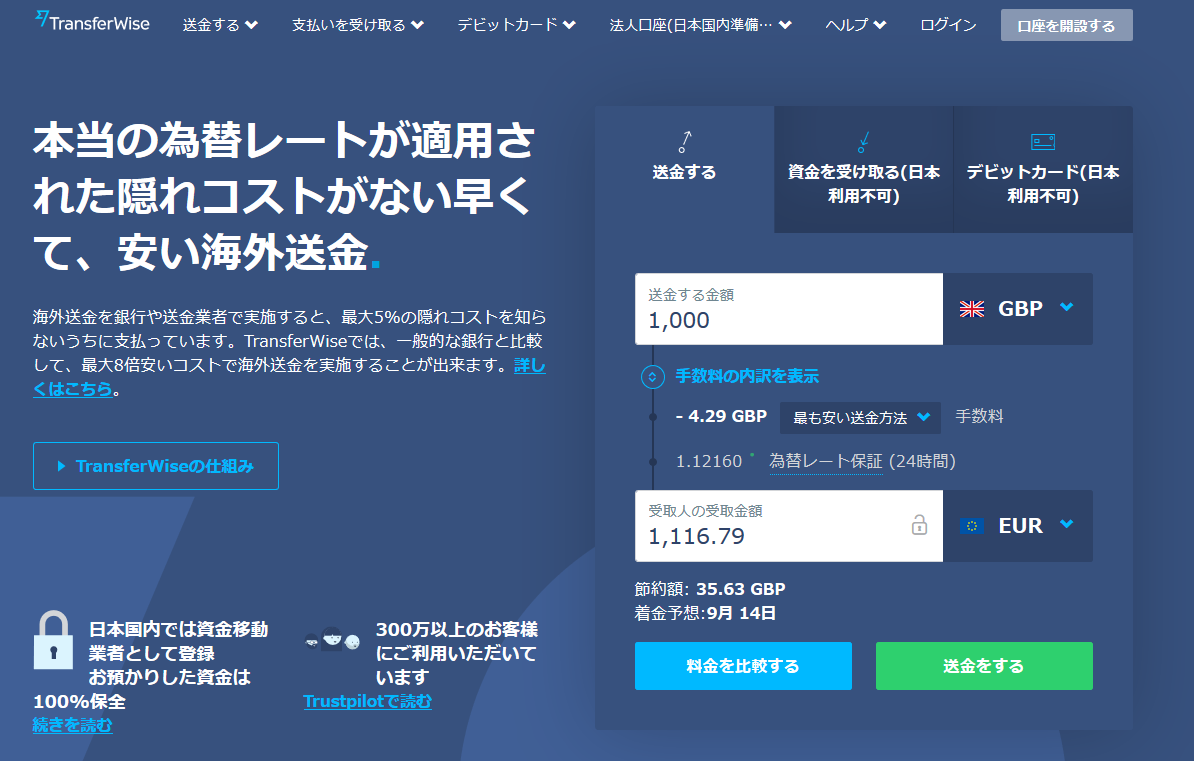This screenshot has width=1194, height=761.
Task: Click the UK flag icon
Action: (972, 309)
